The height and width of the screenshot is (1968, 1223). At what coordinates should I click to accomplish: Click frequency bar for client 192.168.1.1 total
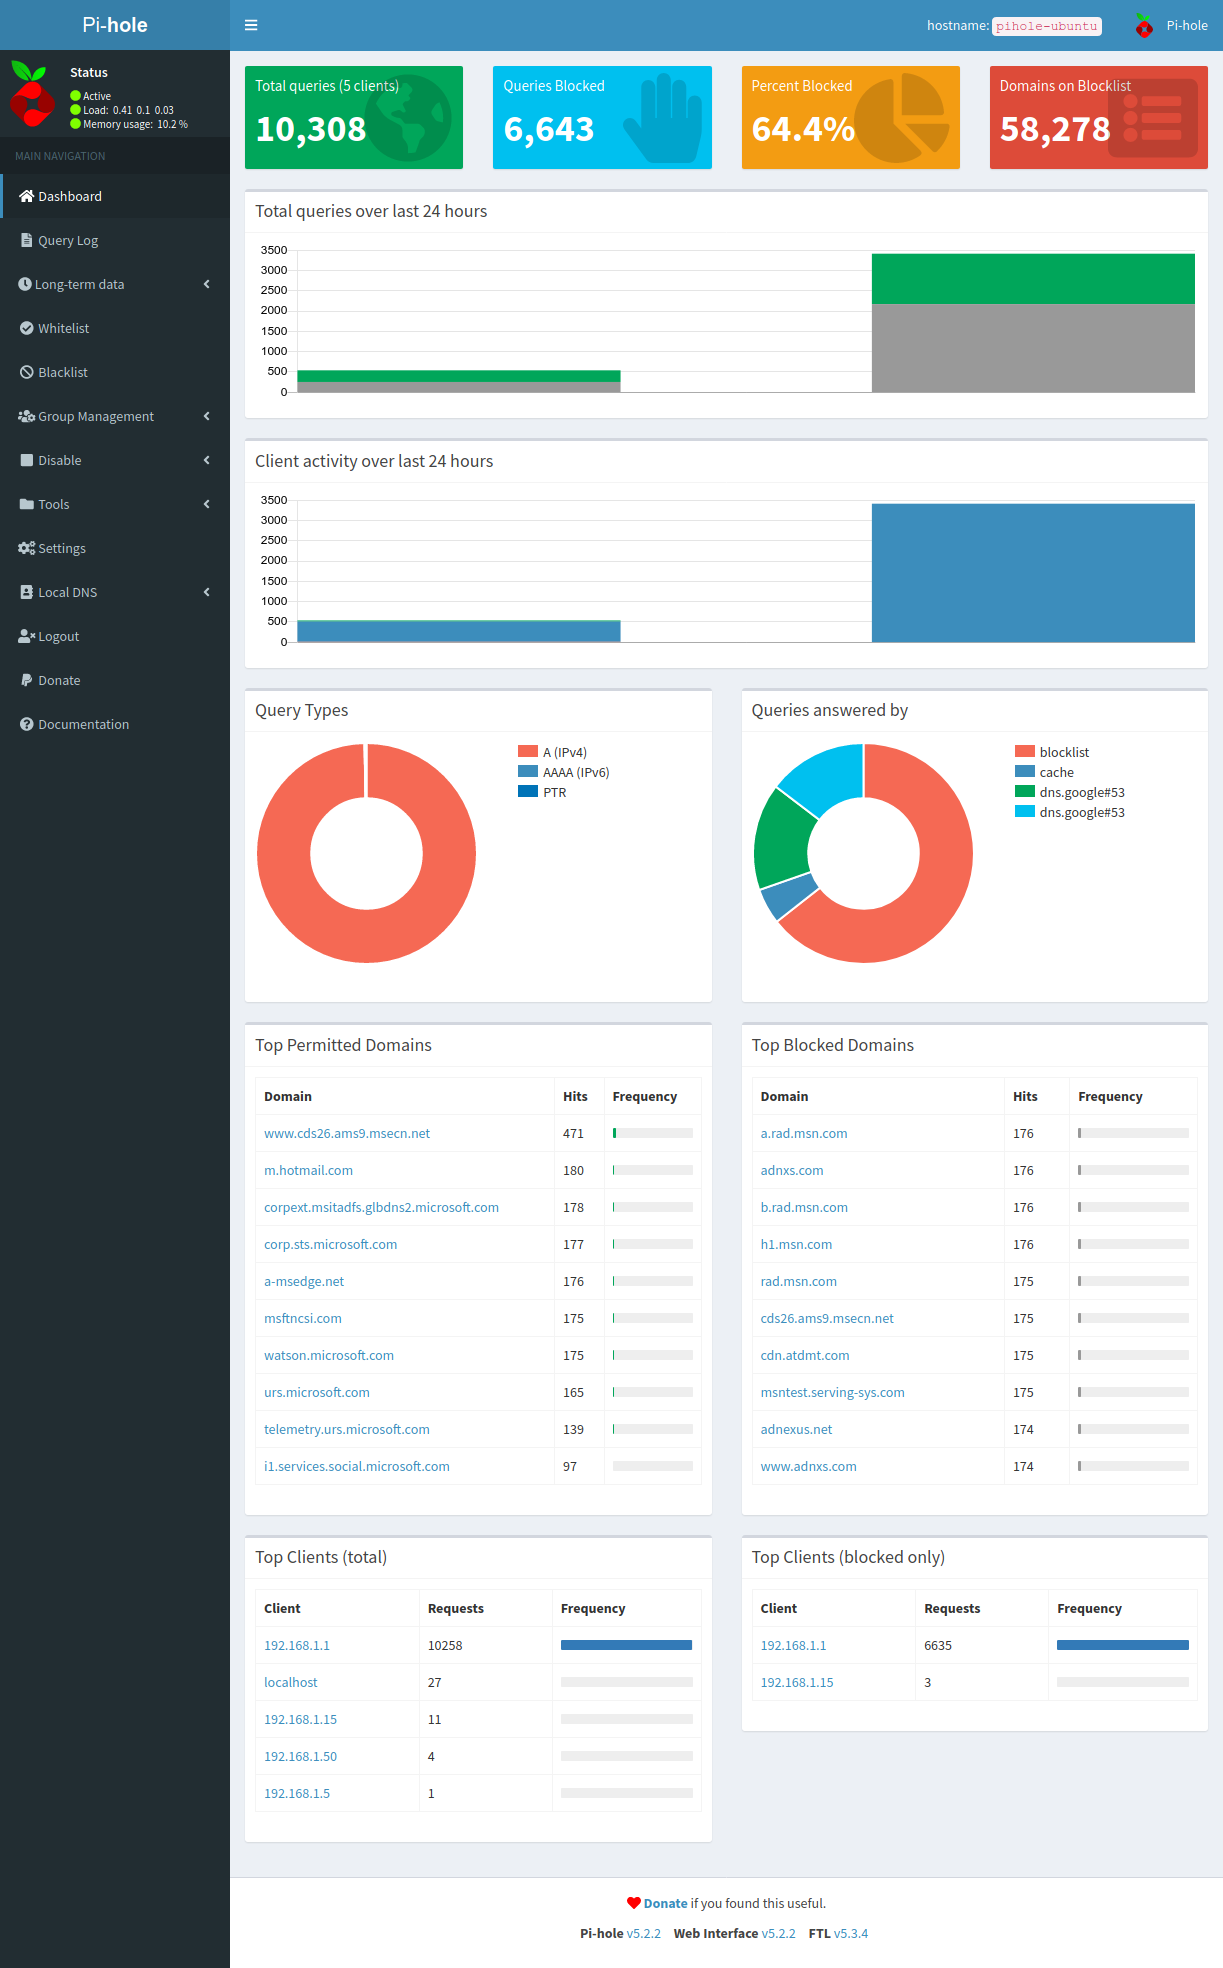click(x=626, y=1645)
